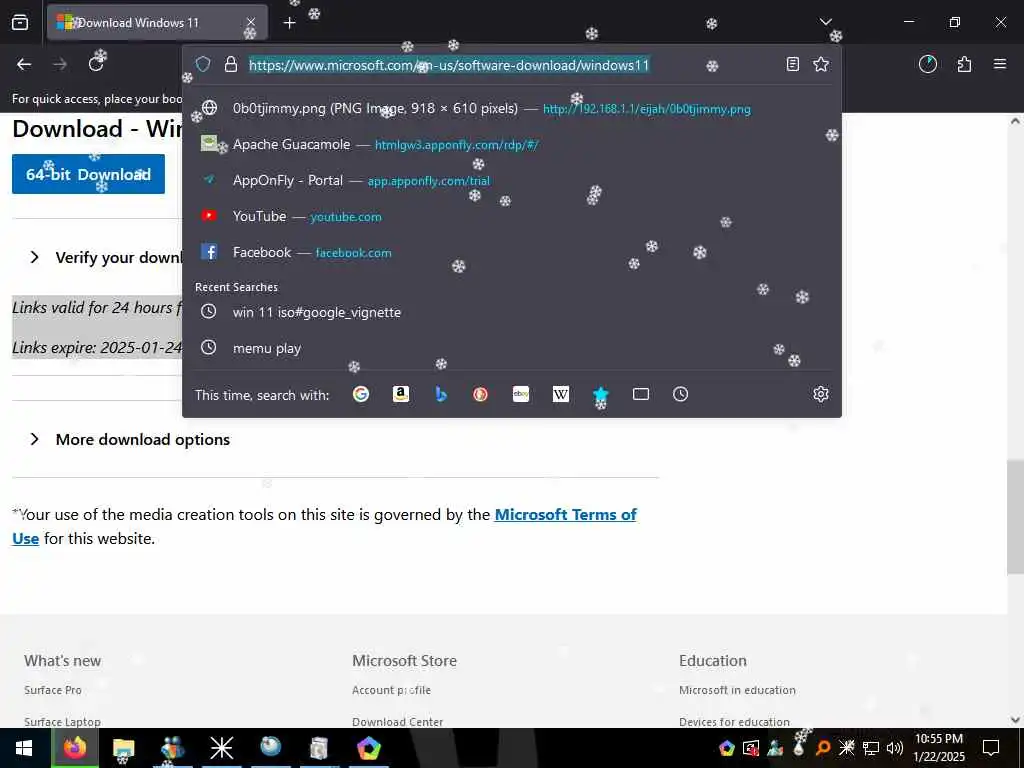Screen dimensions: 1024x768
Task: View site security padlock info
Action: click(231, 64)
